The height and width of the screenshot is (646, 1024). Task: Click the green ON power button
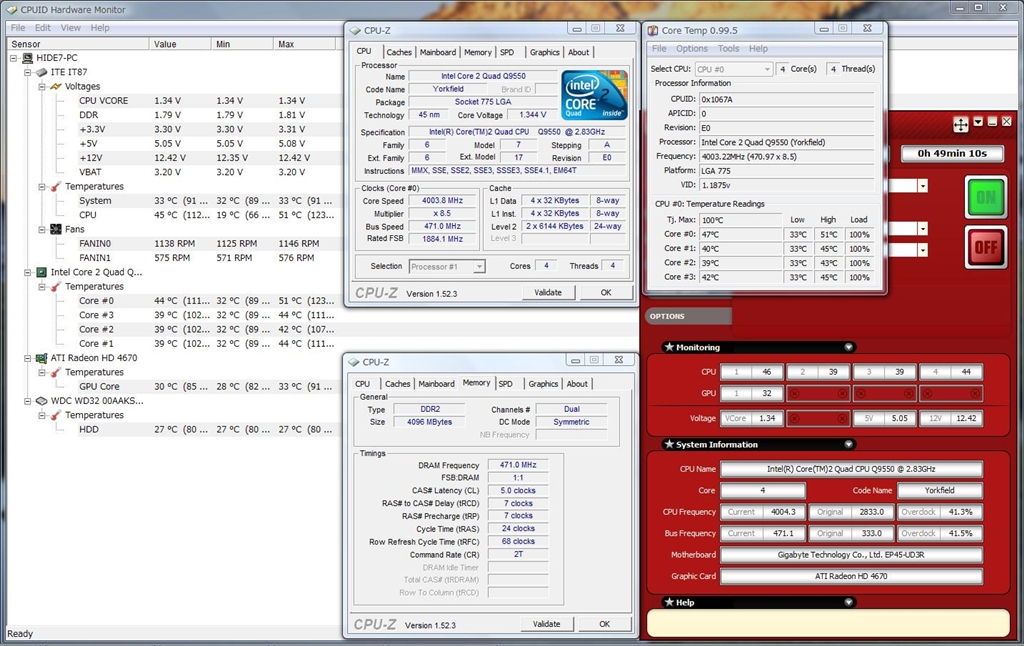(986, 197)
